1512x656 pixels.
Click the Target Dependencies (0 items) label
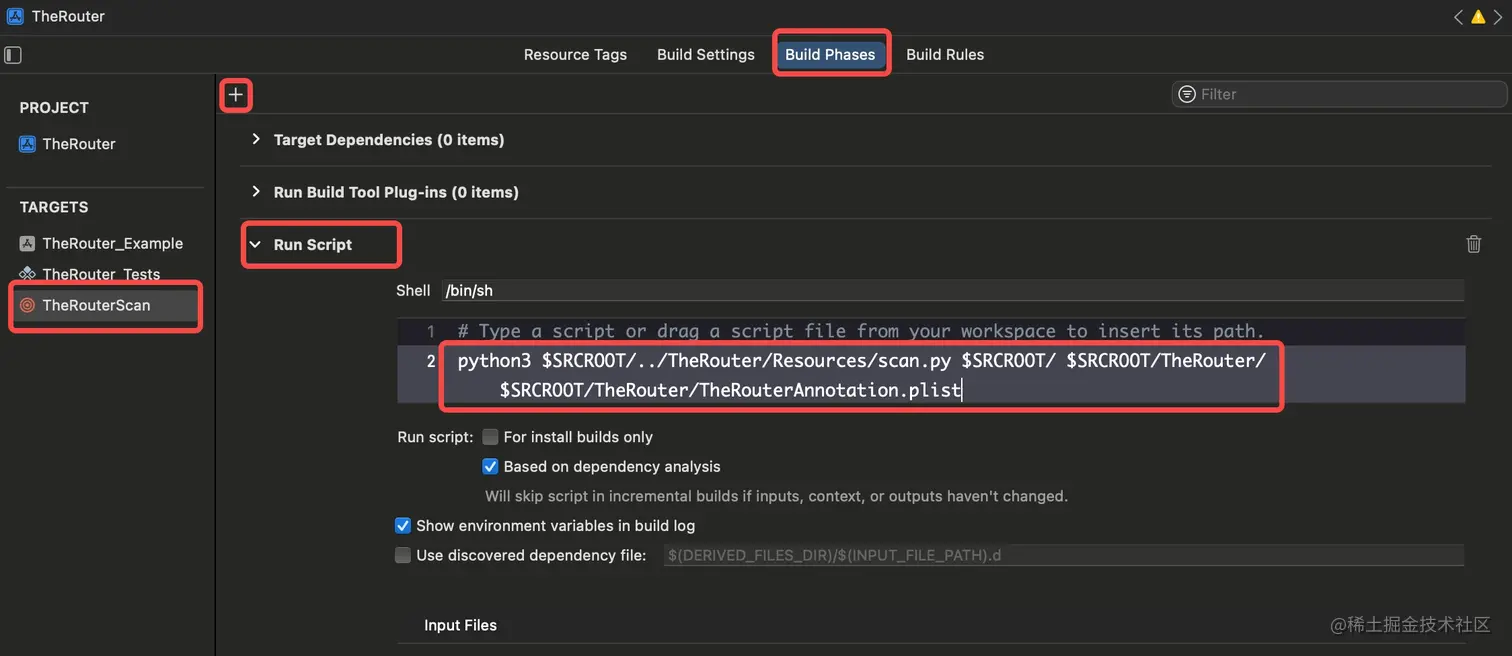(389, 140)
